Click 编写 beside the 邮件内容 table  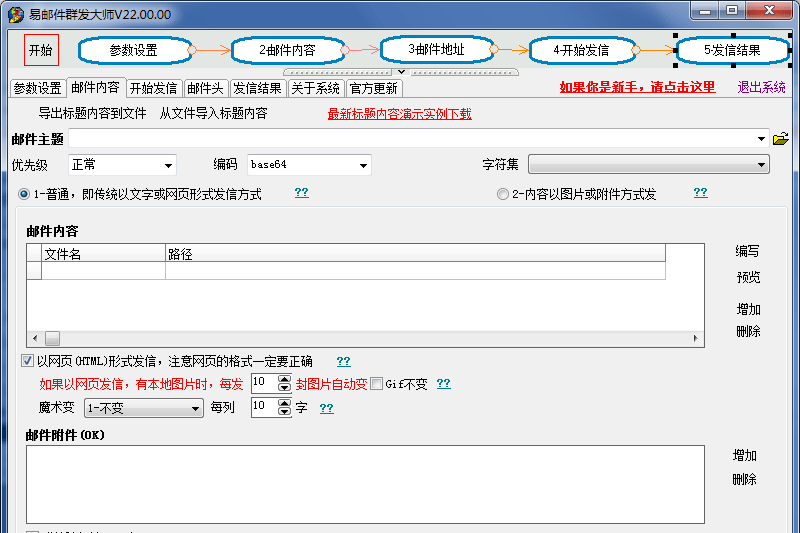click(747, 251)
